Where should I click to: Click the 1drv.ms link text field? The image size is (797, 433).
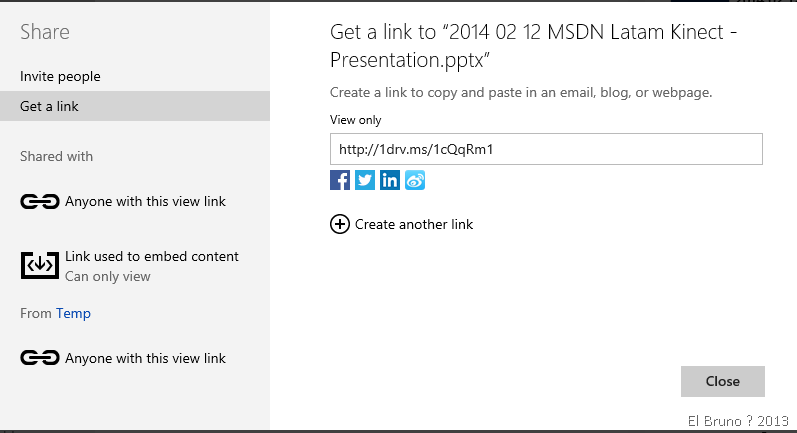point(546,149)
